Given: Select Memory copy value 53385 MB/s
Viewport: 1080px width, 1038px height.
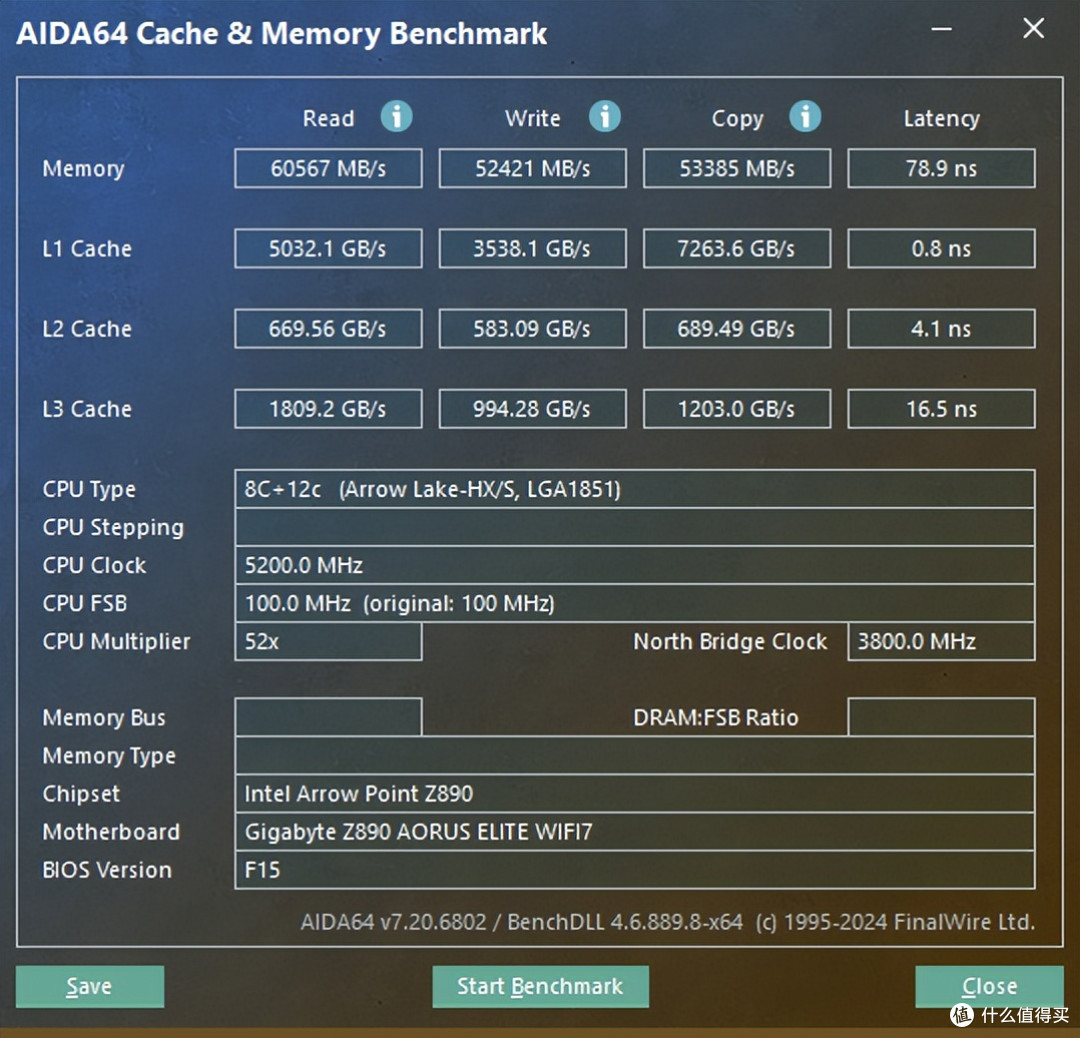Looking at the screenshot, I should [737, 168].
